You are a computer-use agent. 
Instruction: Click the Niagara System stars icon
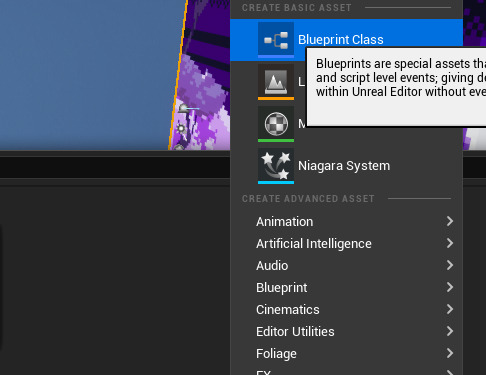(276, 166)
